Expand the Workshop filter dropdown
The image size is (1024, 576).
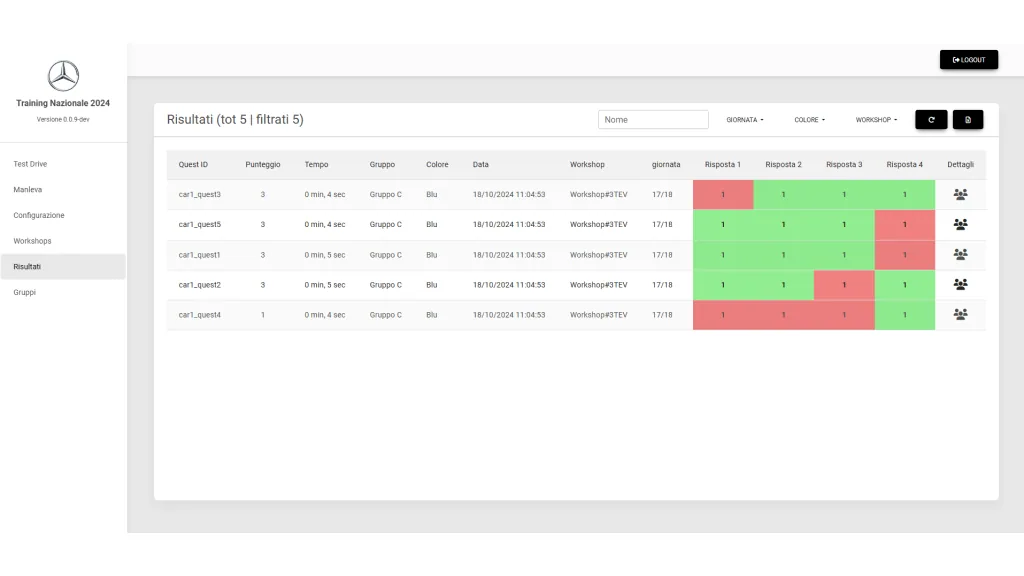point(876,120)
